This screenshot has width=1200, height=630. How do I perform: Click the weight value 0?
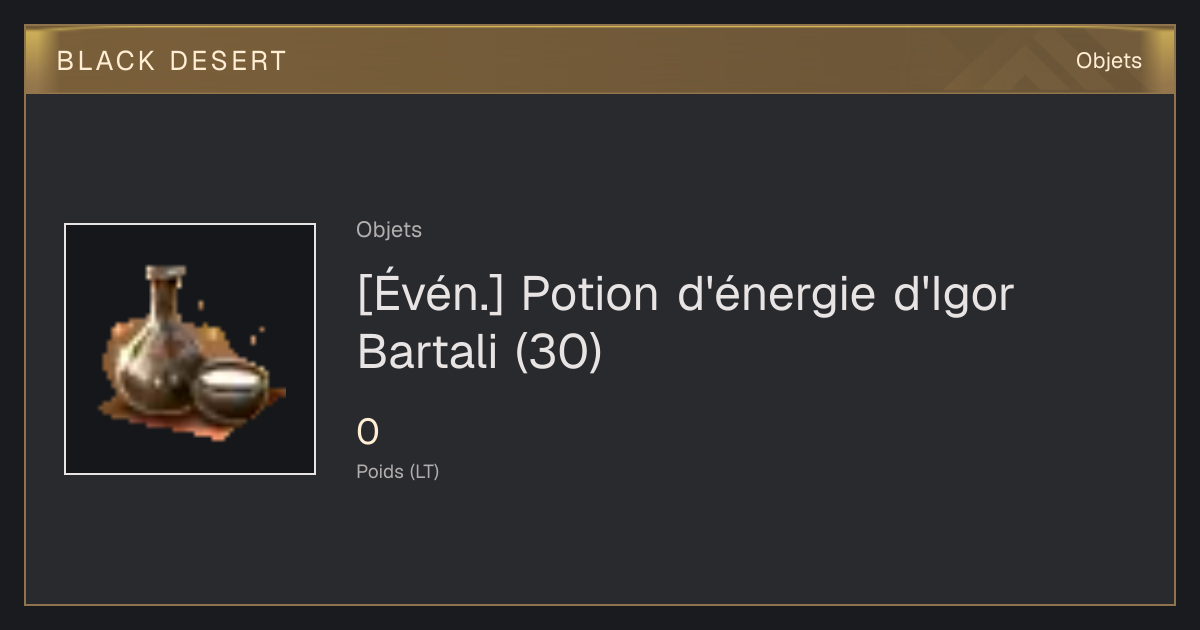[x=368, y=433]
